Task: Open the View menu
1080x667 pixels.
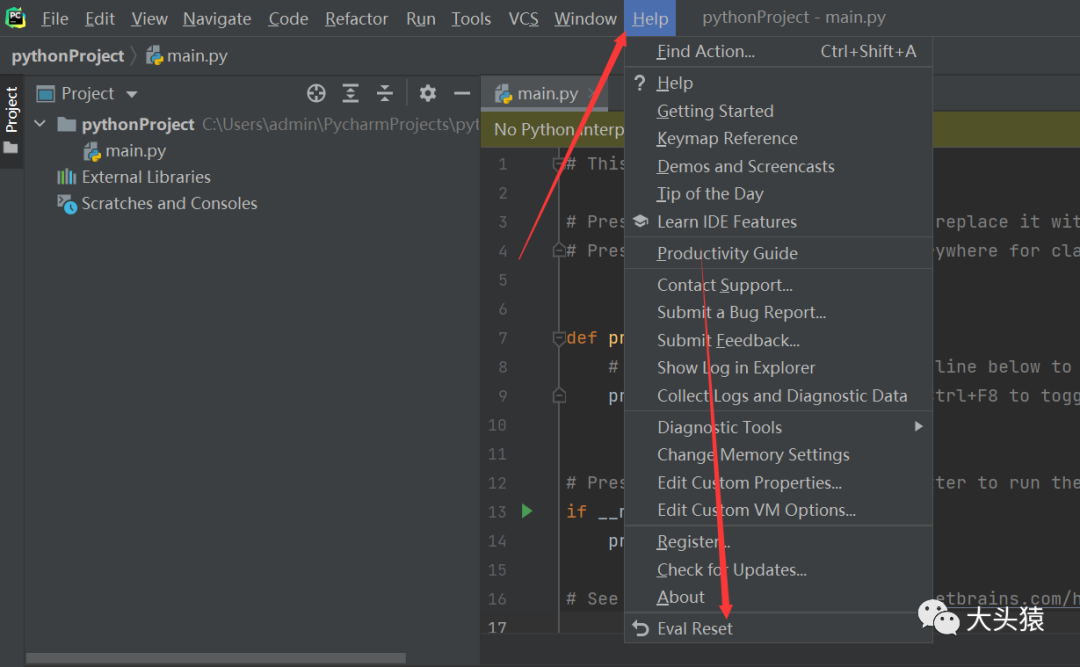Action: tap(149, 19)
